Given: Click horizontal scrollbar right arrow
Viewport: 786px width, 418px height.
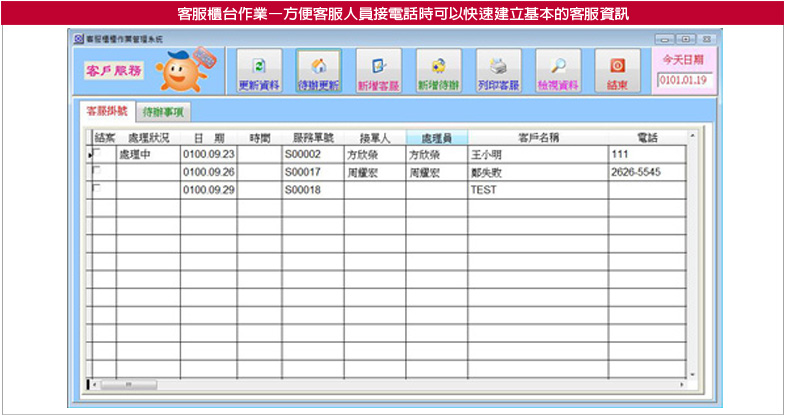Looking at the screenshot, I should (681, 384).
